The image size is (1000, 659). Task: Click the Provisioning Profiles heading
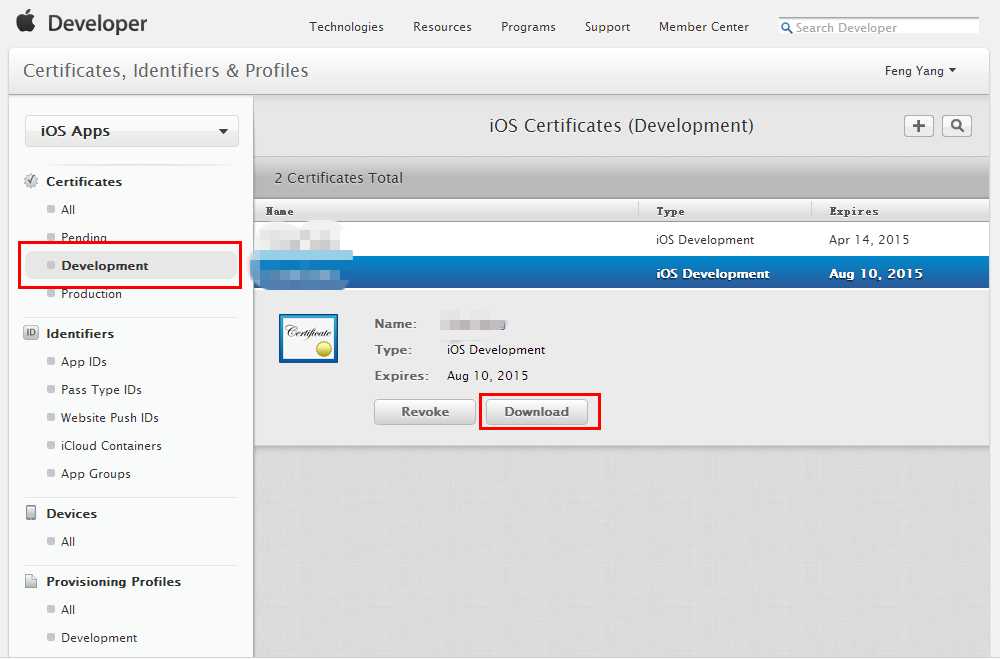114,582
